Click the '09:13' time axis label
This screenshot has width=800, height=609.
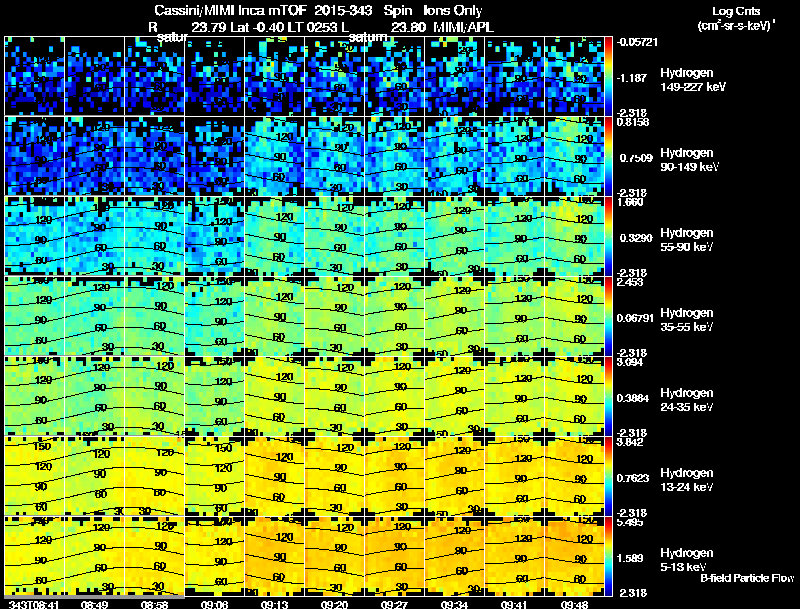tap(274, 604)
